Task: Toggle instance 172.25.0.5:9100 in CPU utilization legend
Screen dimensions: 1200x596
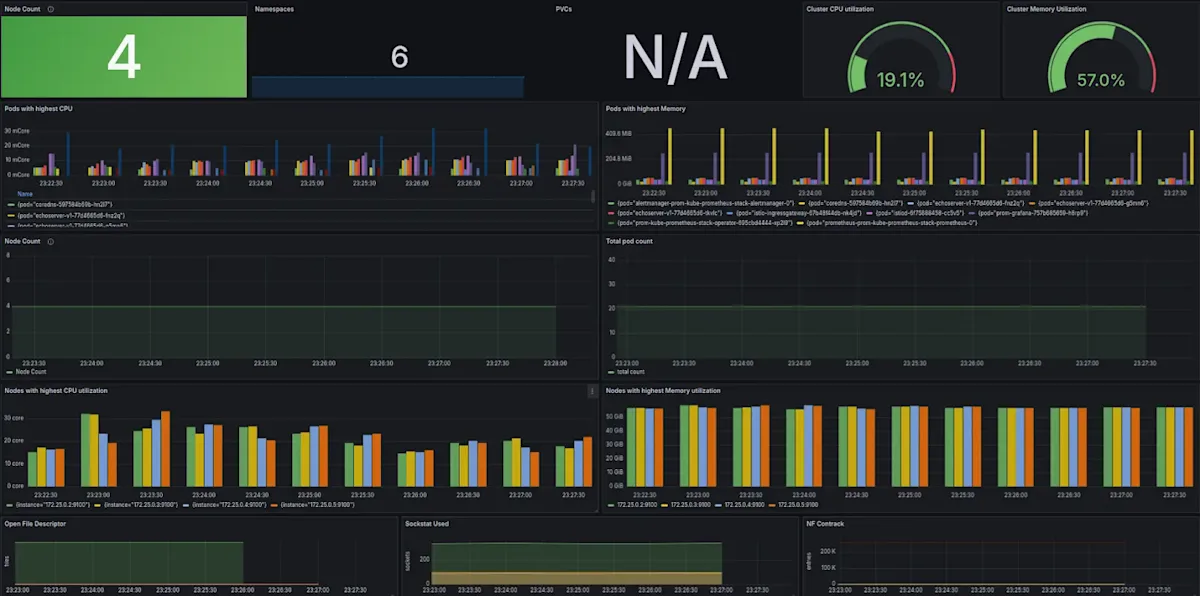Action: (x=314, y=504)
